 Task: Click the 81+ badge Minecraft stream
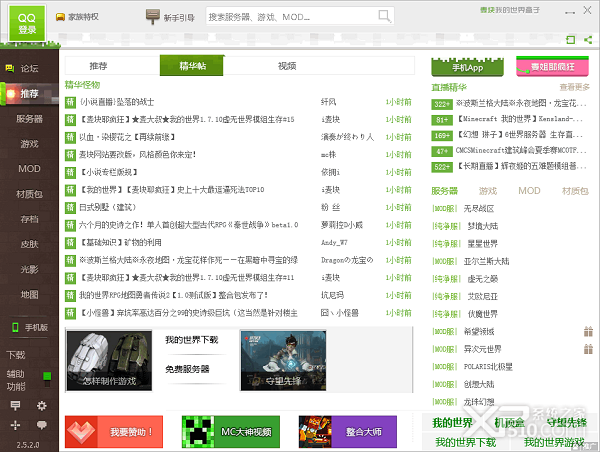(442, 120)
